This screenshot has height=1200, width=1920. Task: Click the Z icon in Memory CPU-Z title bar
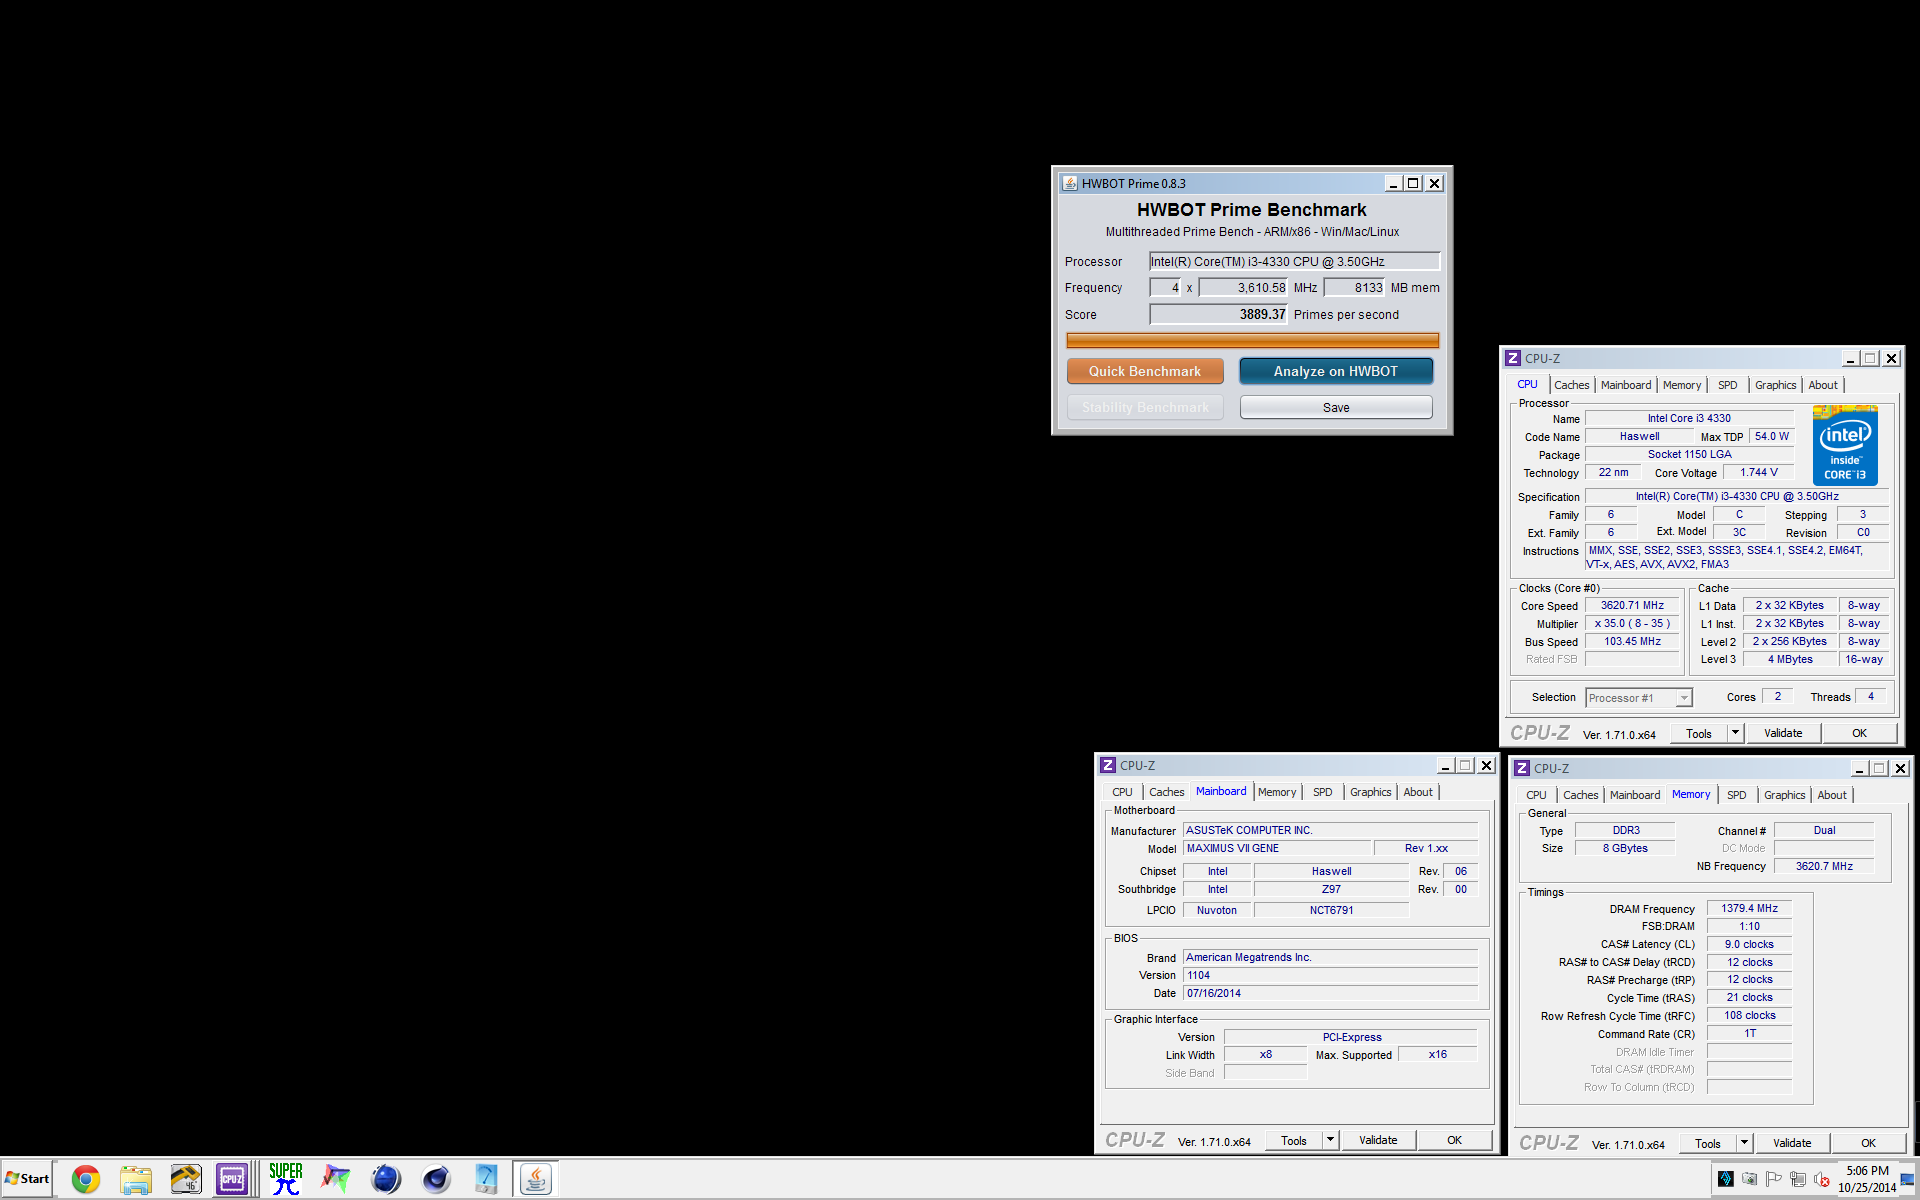[x=1522, y=768]
